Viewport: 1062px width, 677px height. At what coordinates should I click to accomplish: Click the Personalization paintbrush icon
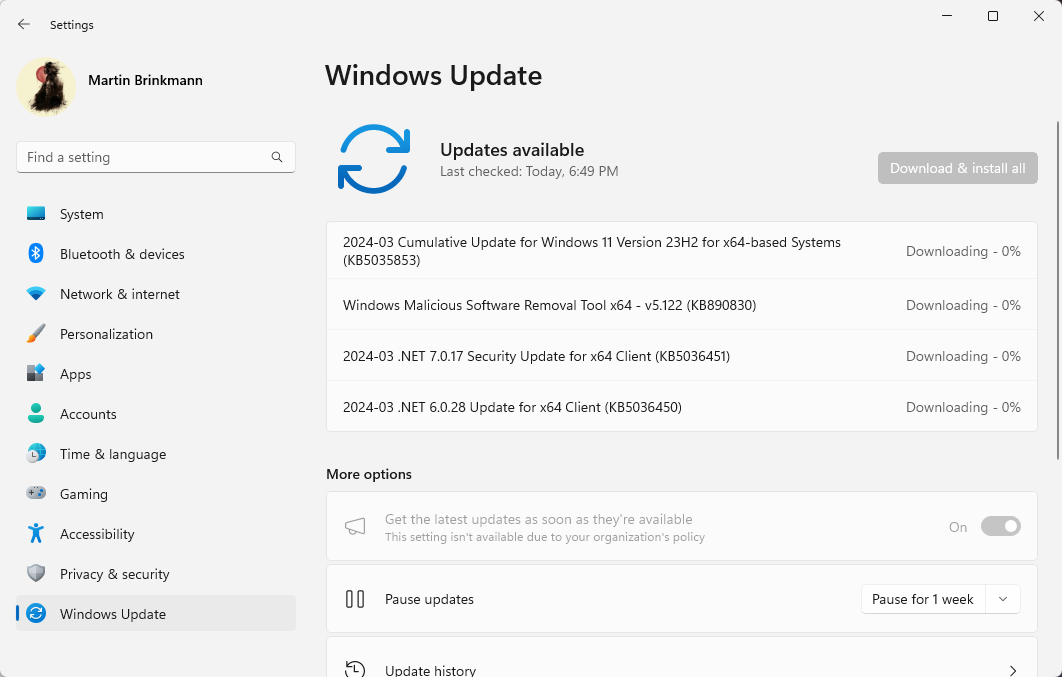point(36,334)
